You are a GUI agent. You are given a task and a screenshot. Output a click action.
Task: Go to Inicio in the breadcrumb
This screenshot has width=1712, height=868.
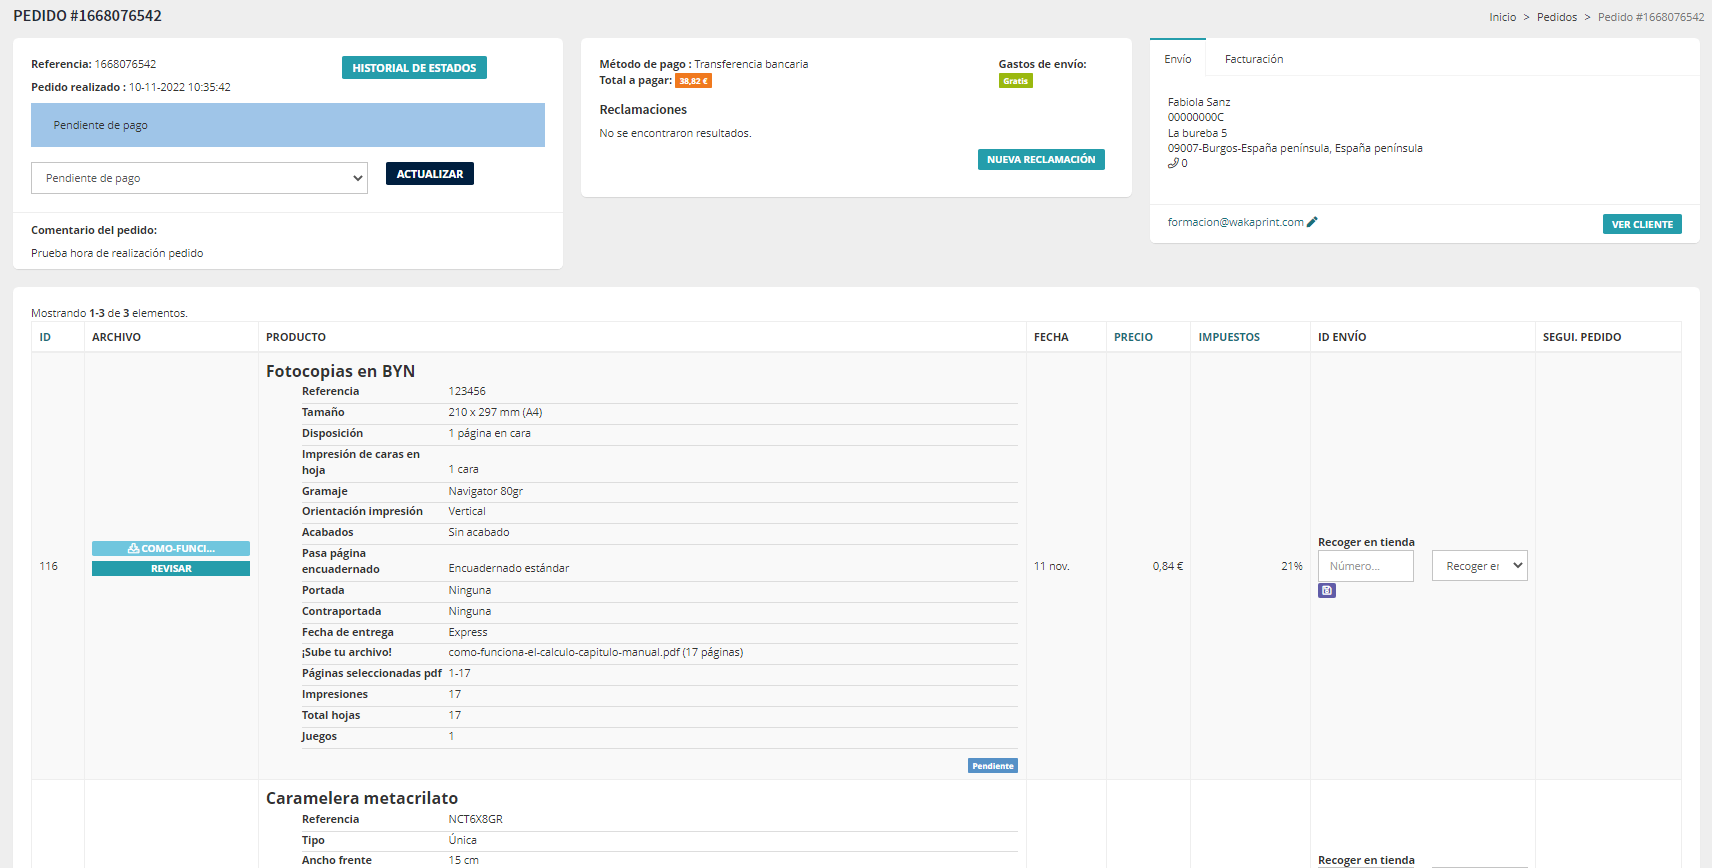coord(1502,17)
